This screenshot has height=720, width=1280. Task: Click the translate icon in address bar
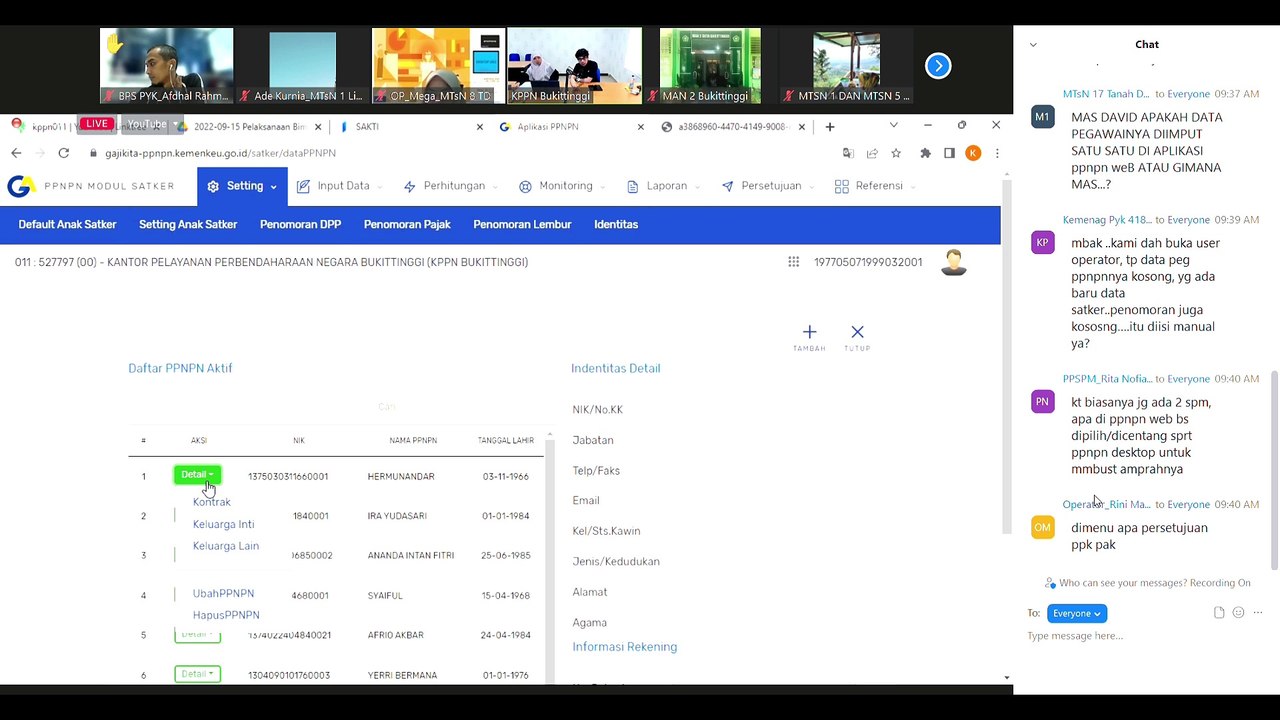[848, 153]
